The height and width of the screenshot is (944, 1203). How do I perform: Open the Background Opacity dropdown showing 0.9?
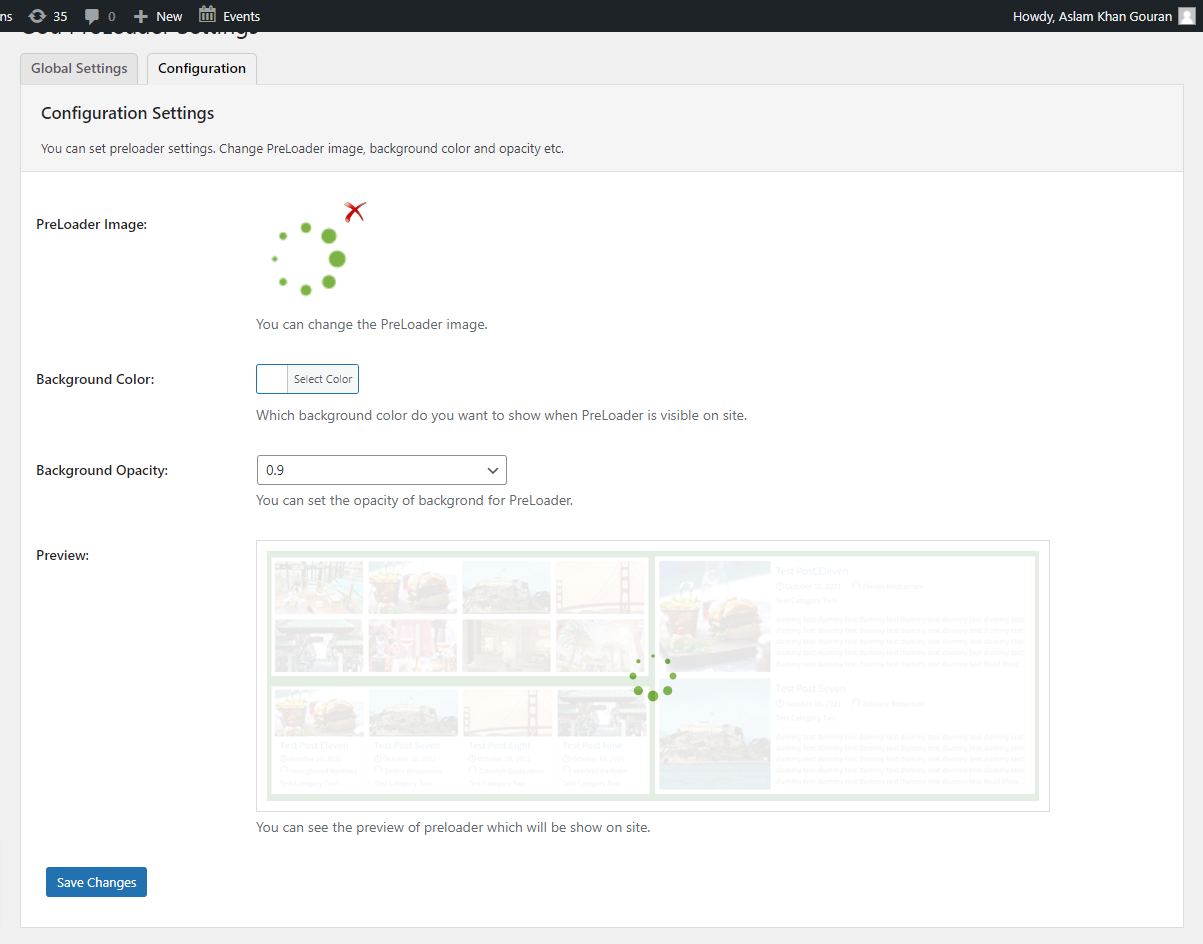click(x=381, y=470)
